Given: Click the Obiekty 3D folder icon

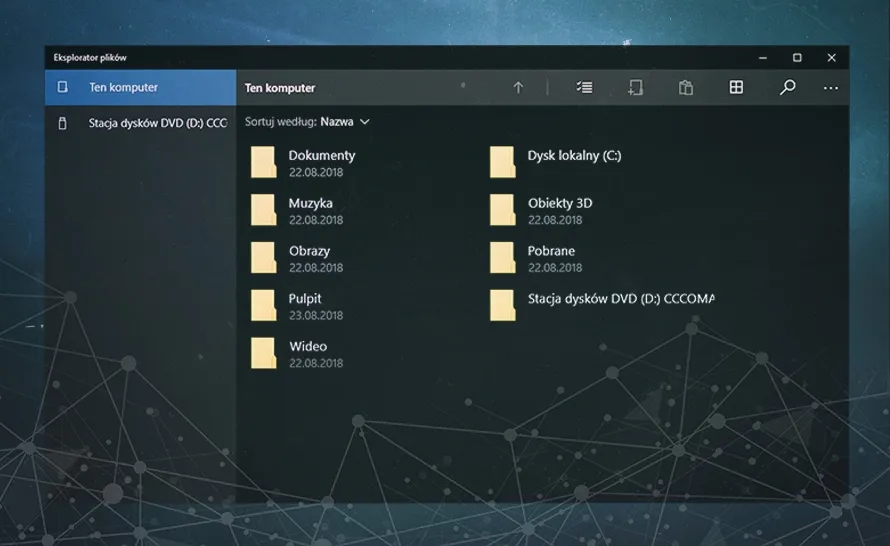Looking at the screenshot, I should (502, 210).
